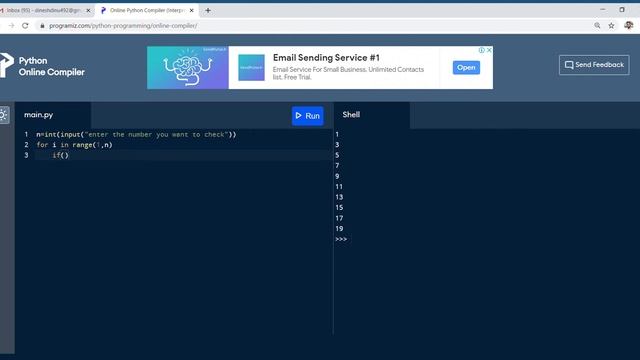Click output value 7 in Shell
This screenshot has height=360, width=640.
pos(337,166)
